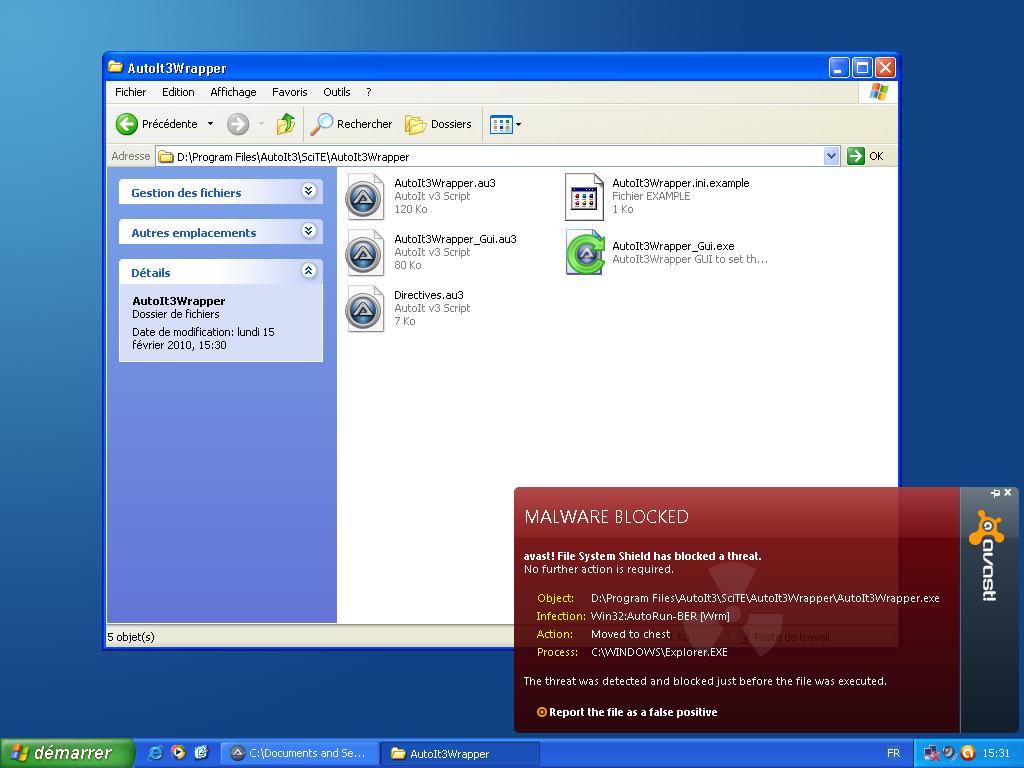Select the AutoIt3Wrapper_Gui.exe application icon
The width and height of the screenshot is (1024, 768).
click(x=584, y=253)
